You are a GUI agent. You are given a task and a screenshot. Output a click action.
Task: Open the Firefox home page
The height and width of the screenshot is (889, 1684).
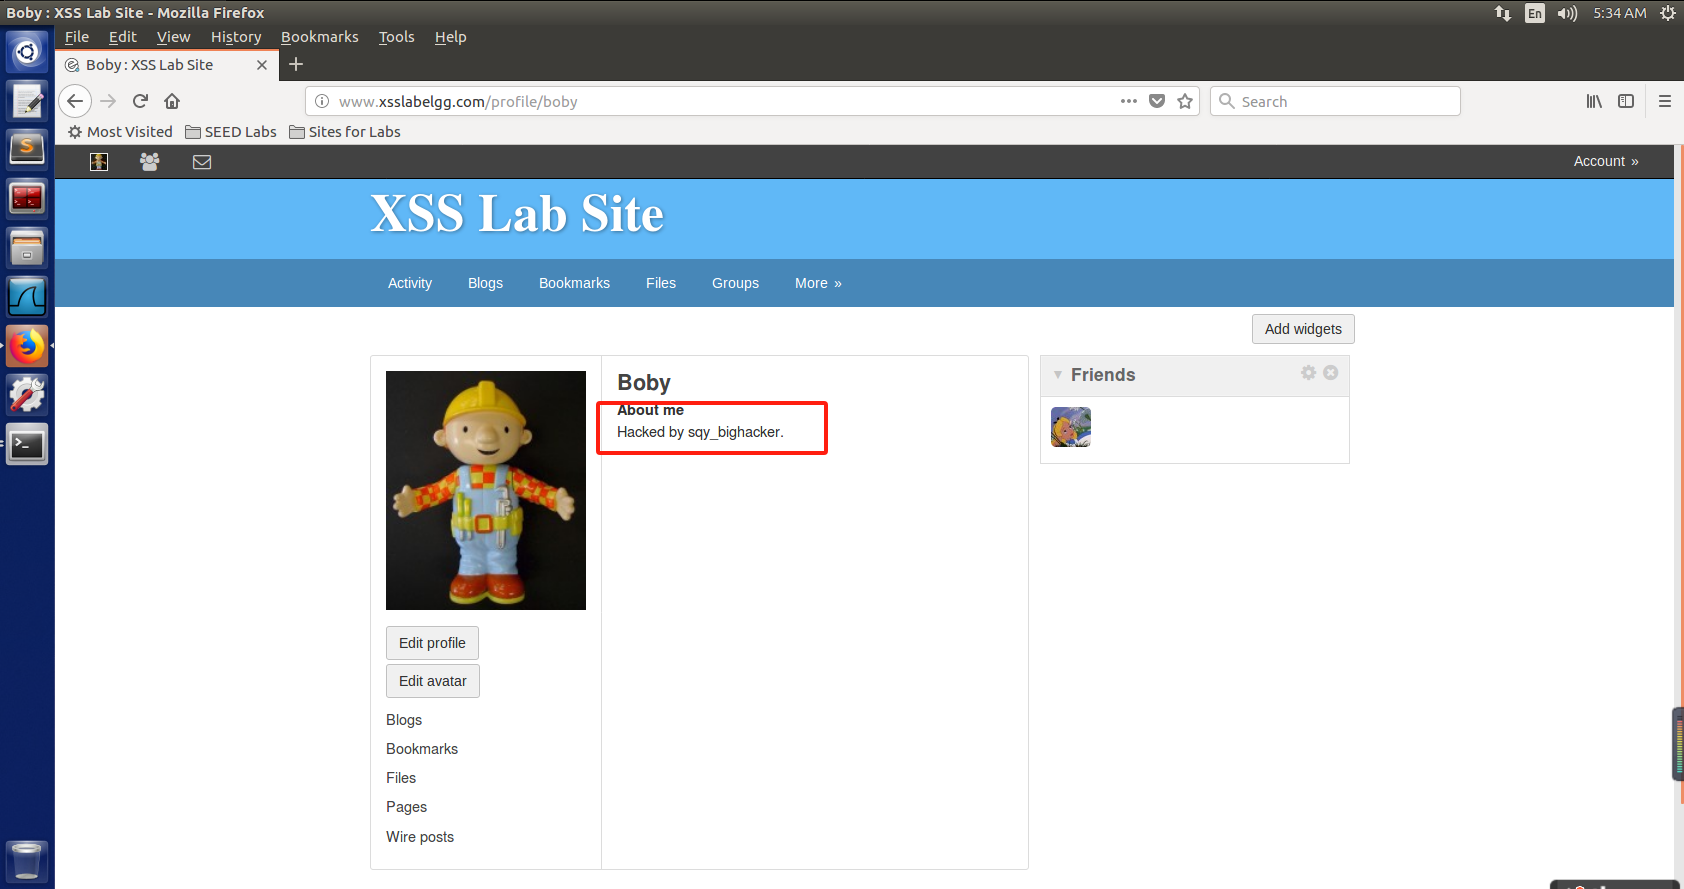point(172,101)
